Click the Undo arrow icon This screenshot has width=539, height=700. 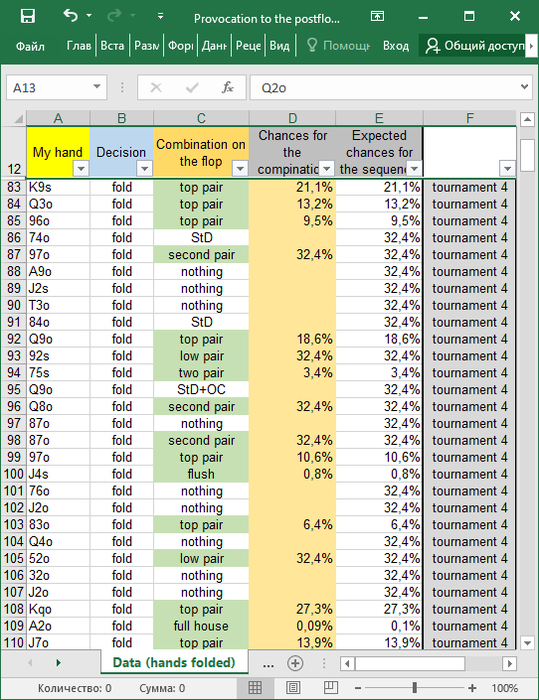[x=71, y=16]
